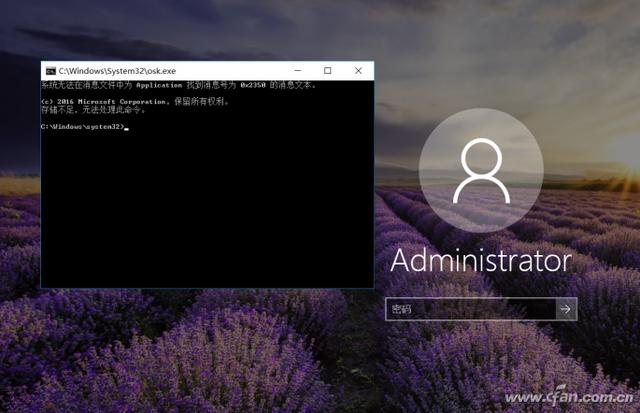
Task: Click the sunset glow at the right edge
Action: 627,163
